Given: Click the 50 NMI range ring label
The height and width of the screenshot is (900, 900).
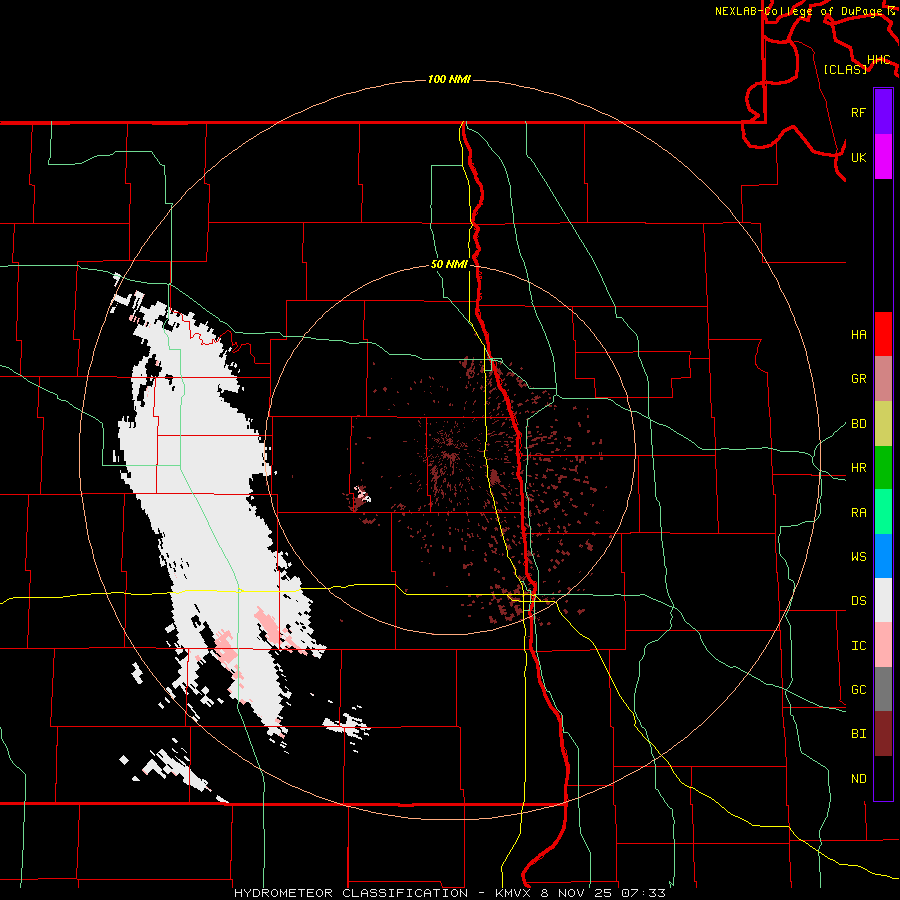Looking at the screenshot, I should coord(449,264).
